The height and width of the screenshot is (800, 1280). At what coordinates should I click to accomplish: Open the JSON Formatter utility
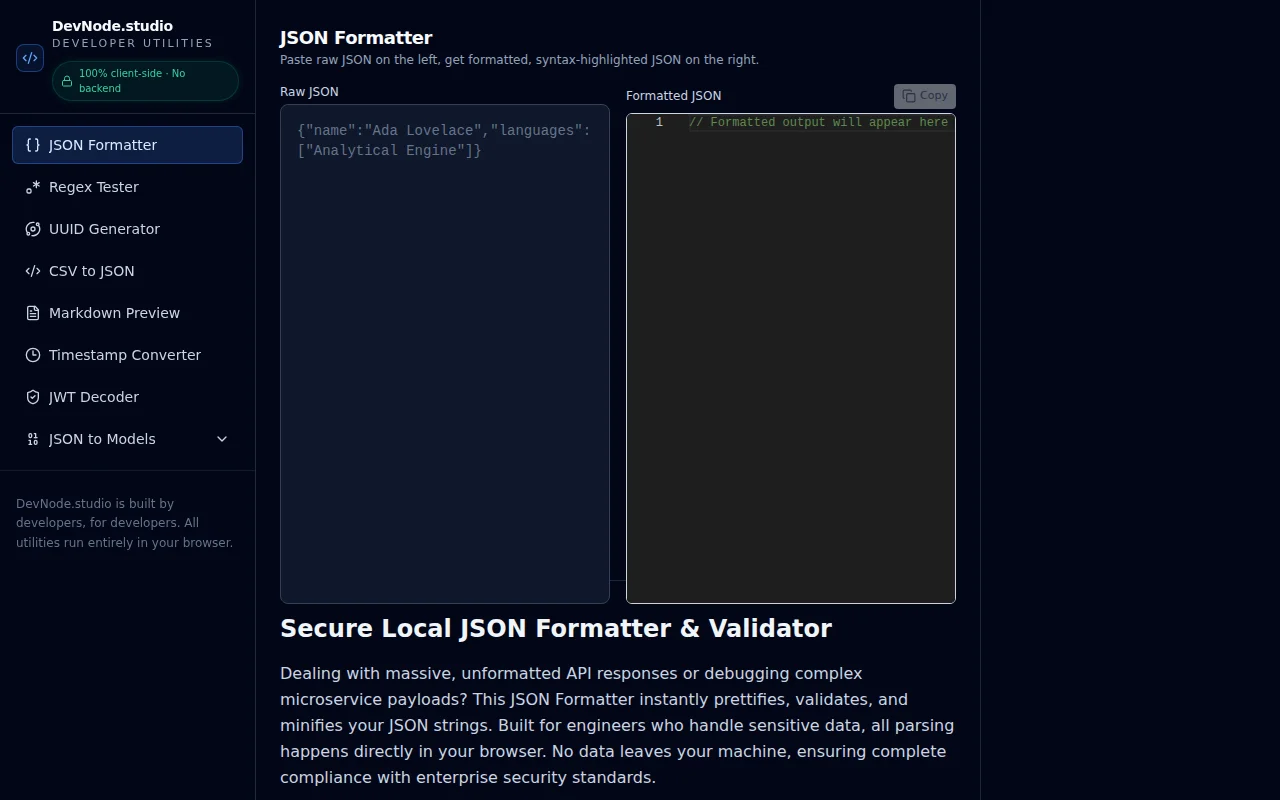pos(127,145)
